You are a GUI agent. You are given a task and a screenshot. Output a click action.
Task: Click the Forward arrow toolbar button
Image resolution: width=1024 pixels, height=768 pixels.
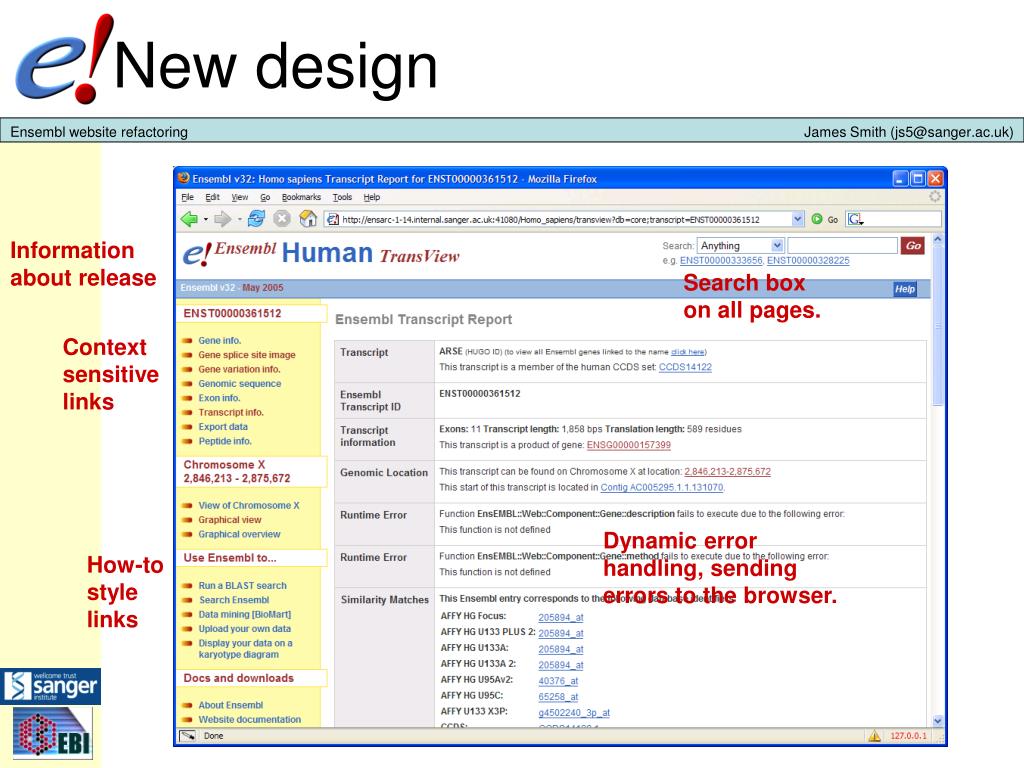tap(223, 219)
